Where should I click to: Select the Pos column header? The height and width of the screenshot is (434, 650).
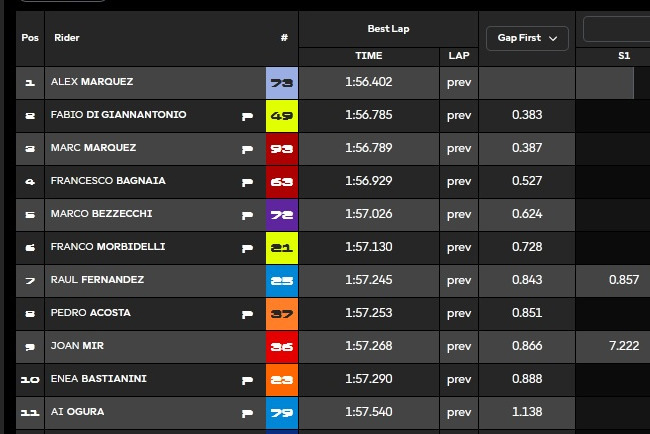click(29, 38)
